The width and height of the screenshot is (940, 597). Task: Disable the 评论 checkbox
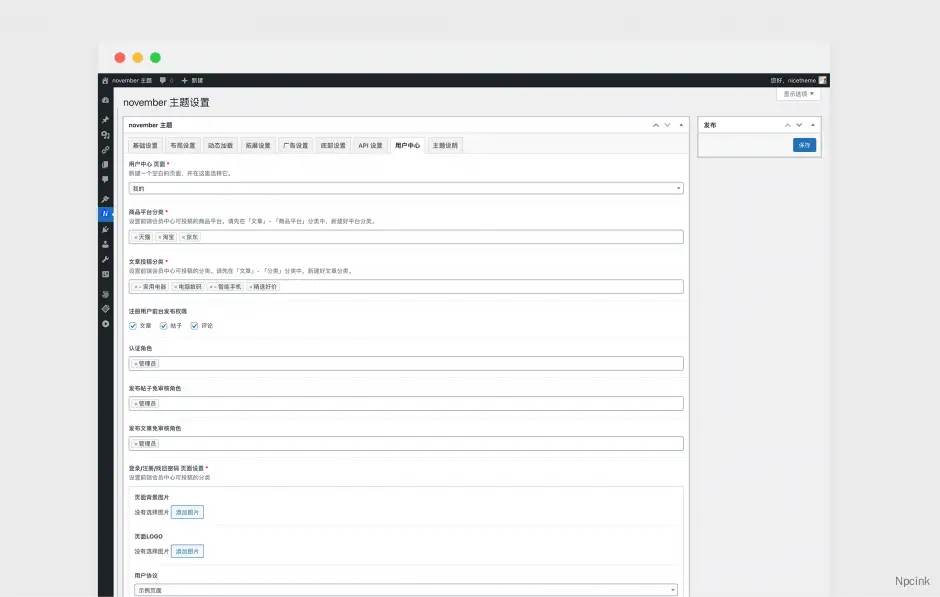click(194, 325)
